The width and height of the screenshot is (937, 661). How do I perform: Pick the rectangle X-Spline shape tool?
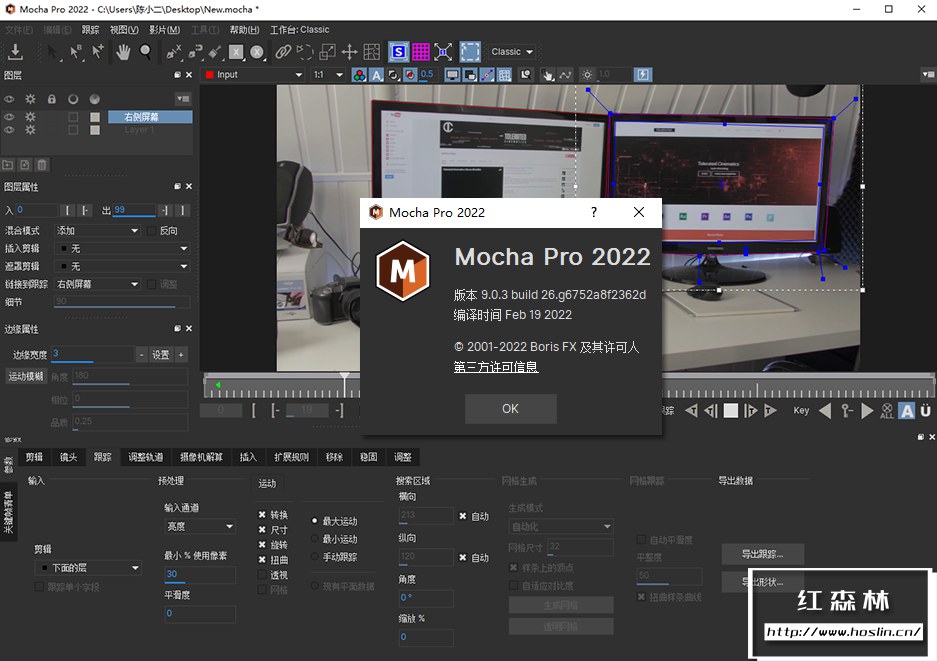(236, 52)
